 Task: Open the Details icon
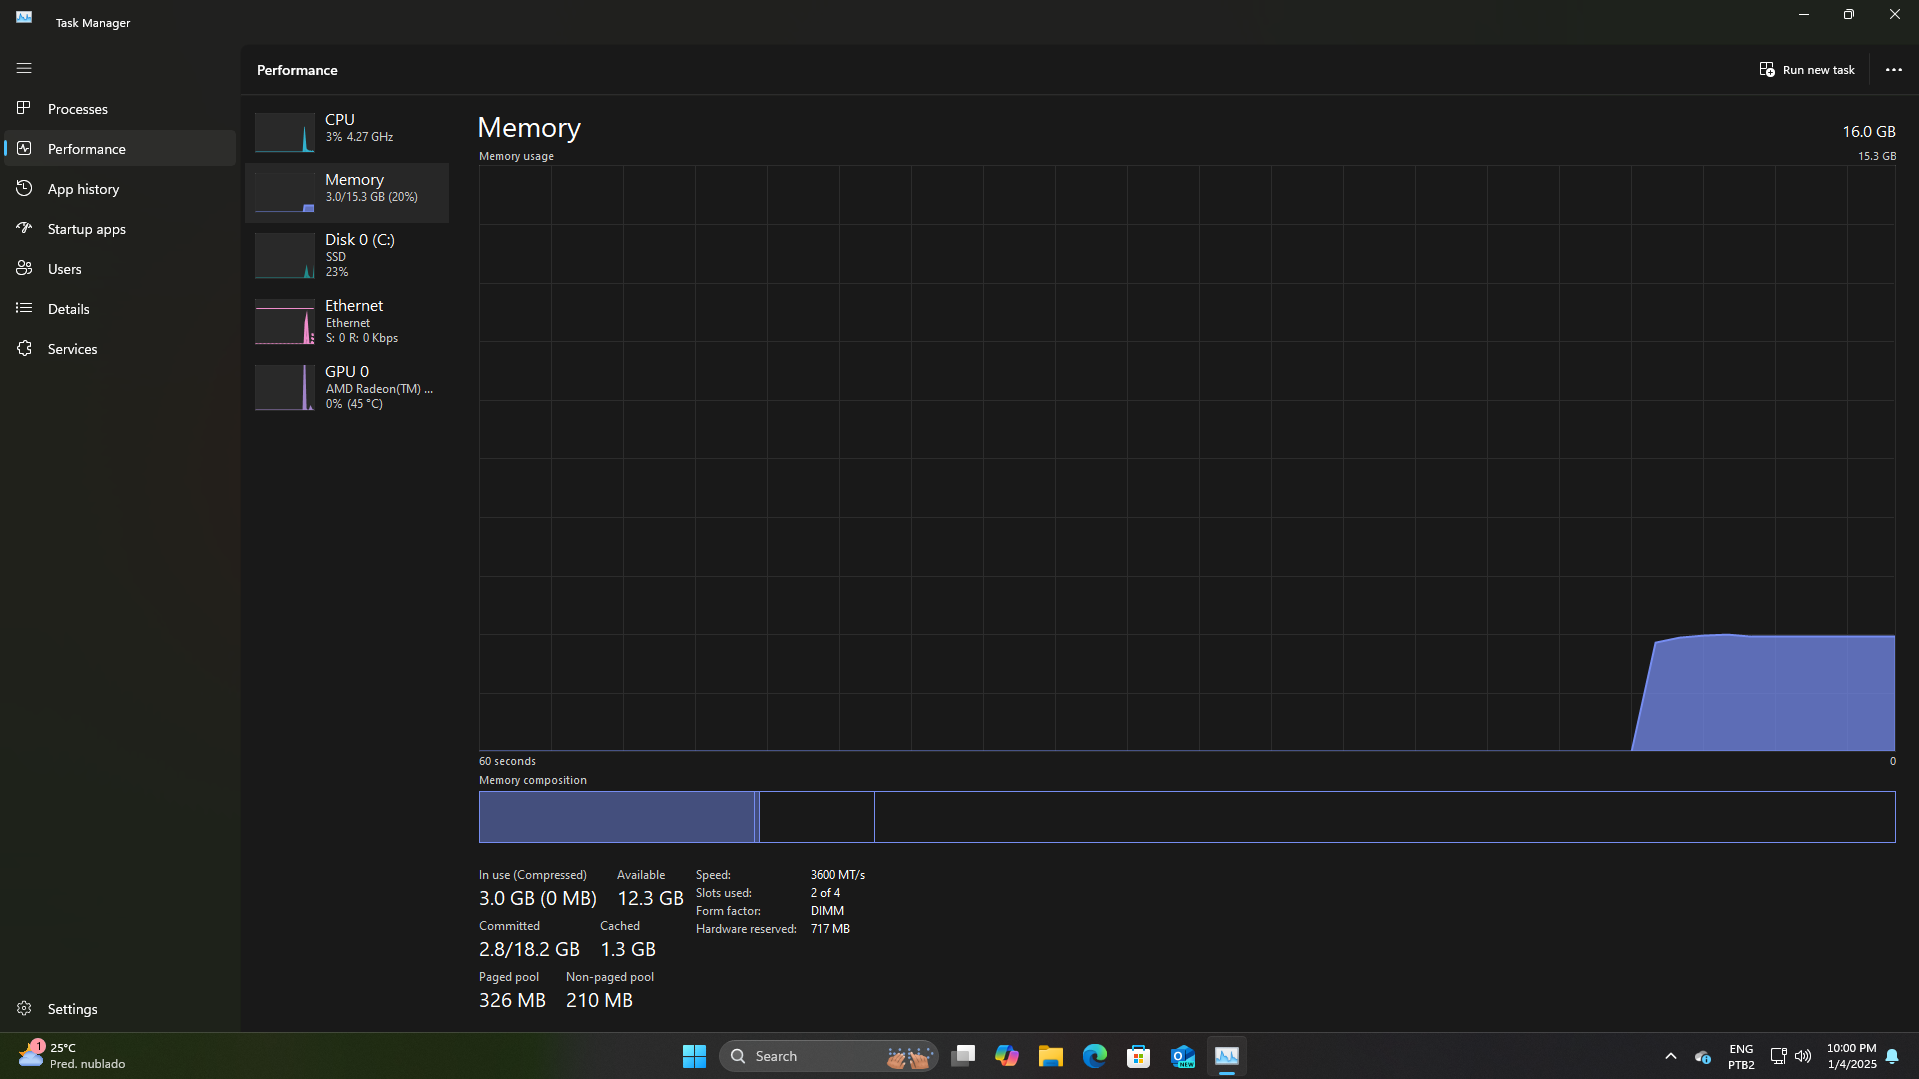coord(24,308)
